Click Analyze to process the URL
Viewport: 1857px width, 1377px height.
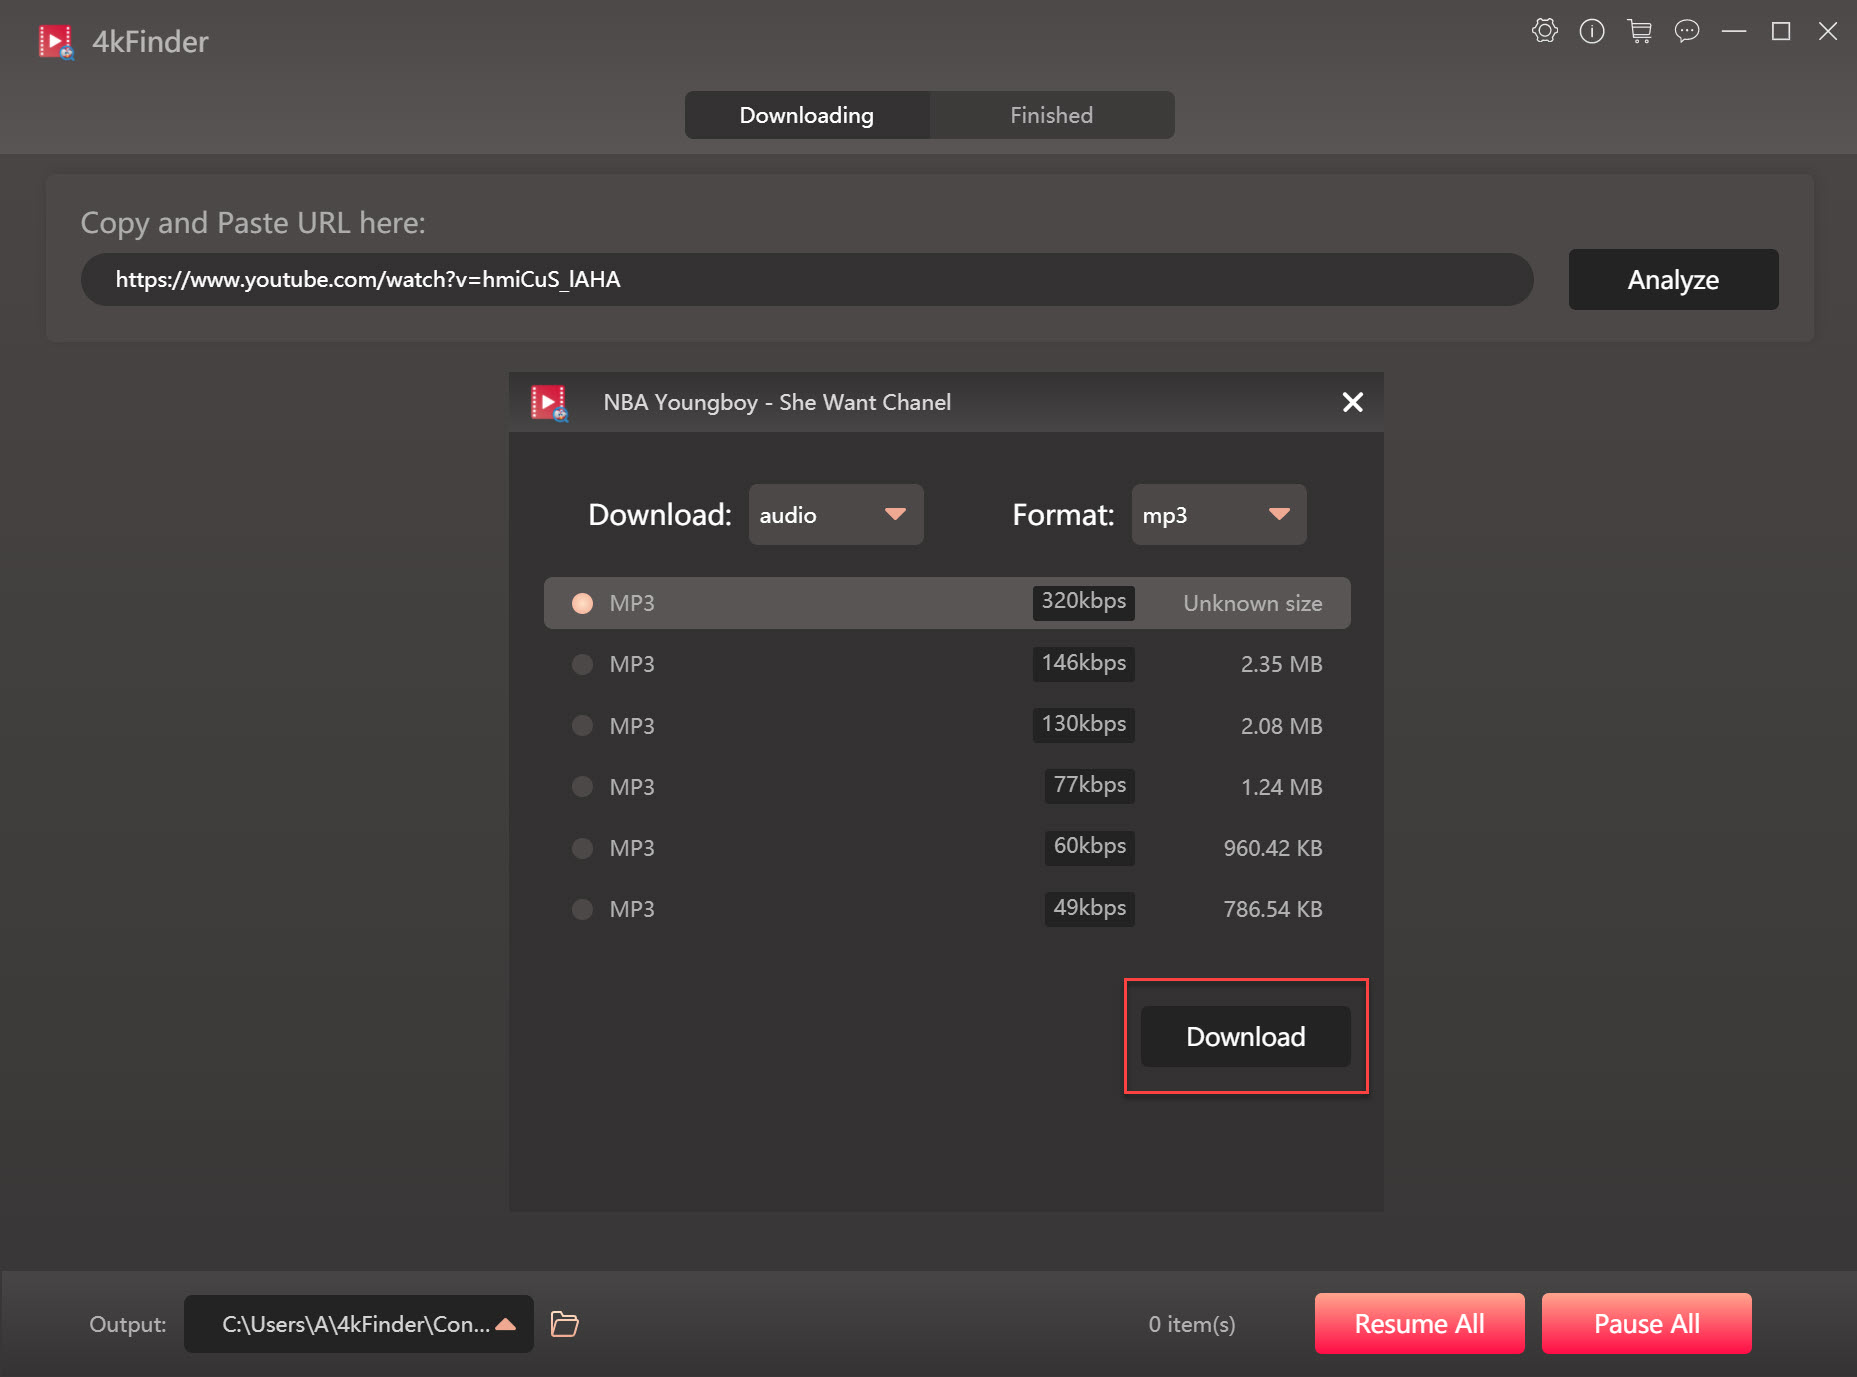point(1672,279)
